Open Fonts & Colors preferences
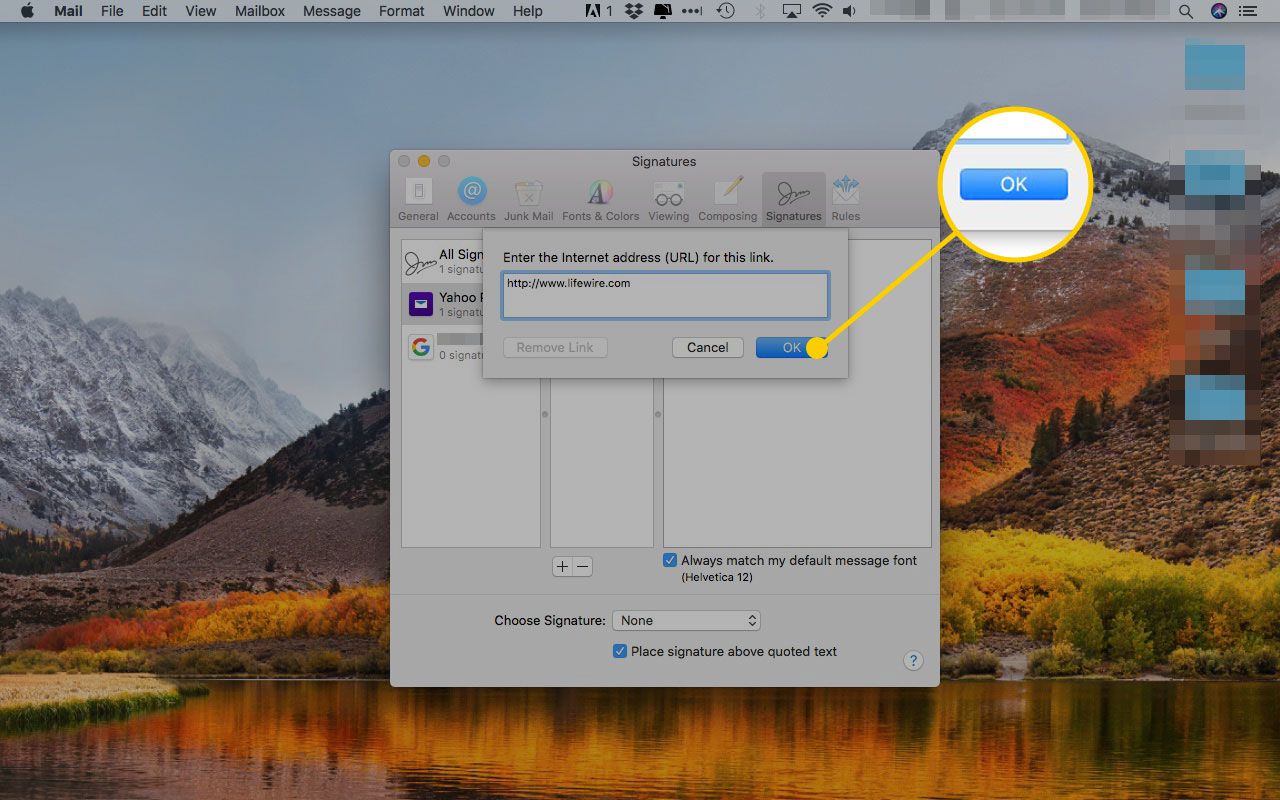Viewport: 1280px width, 800px height. [x=600, y=199]
